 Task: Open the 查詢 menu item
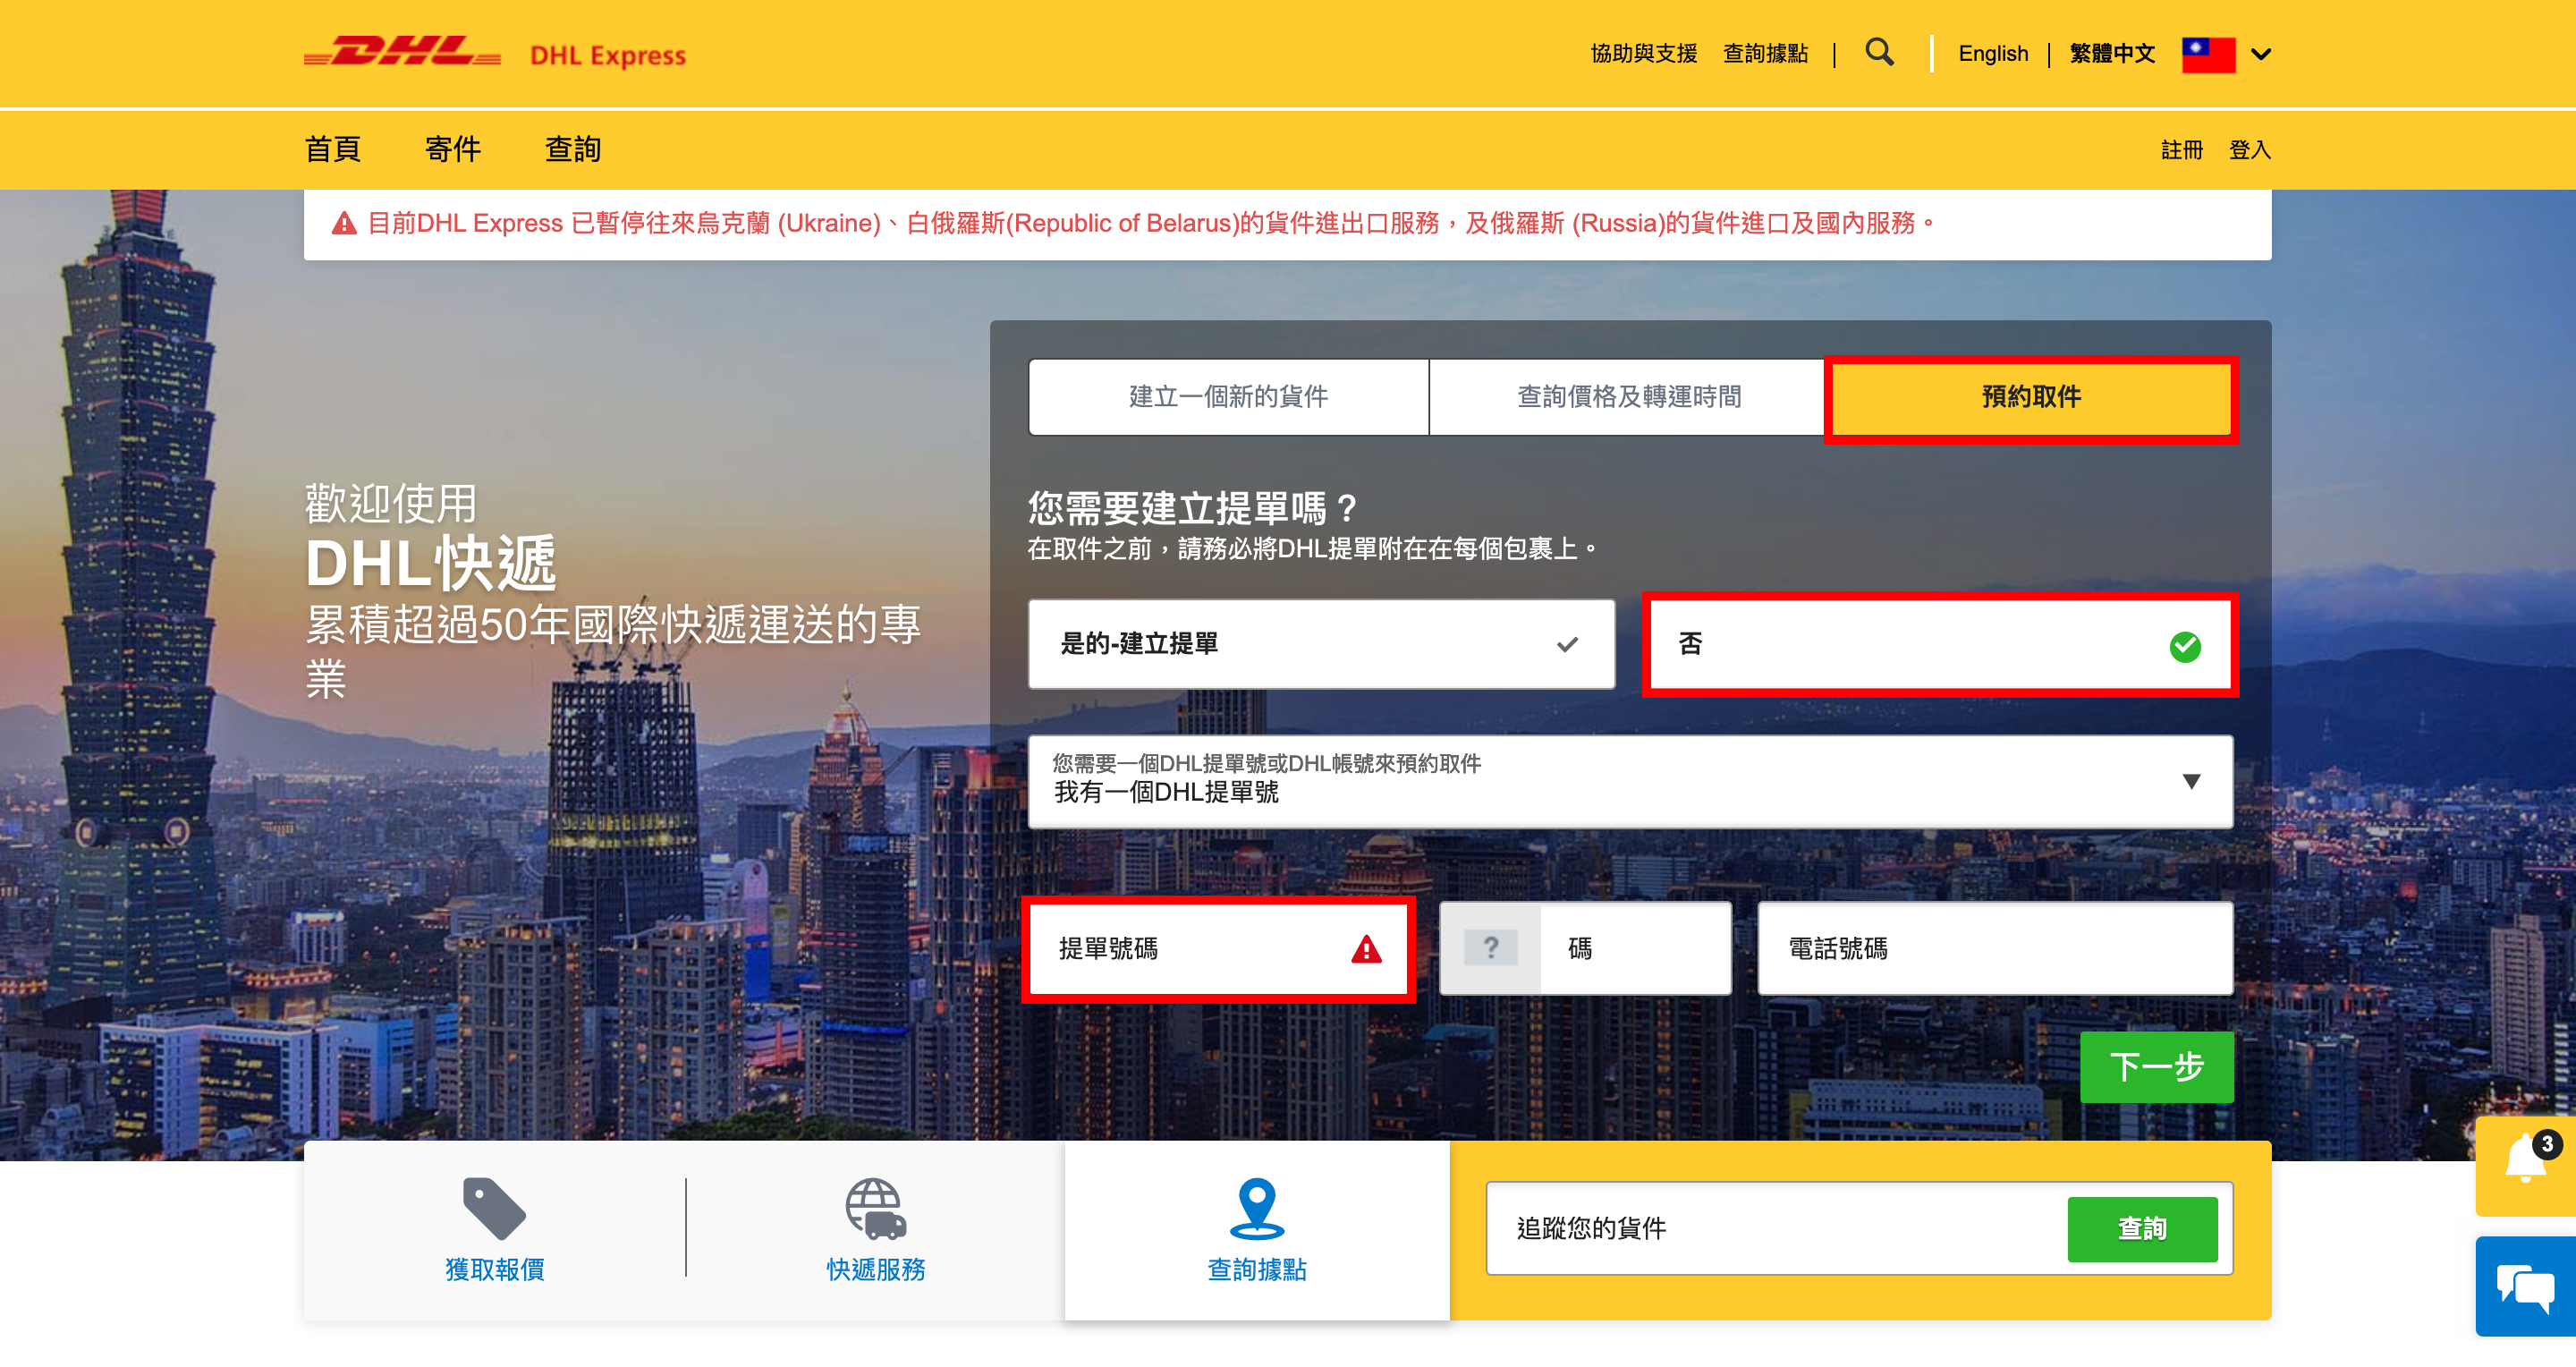[573, 149]
